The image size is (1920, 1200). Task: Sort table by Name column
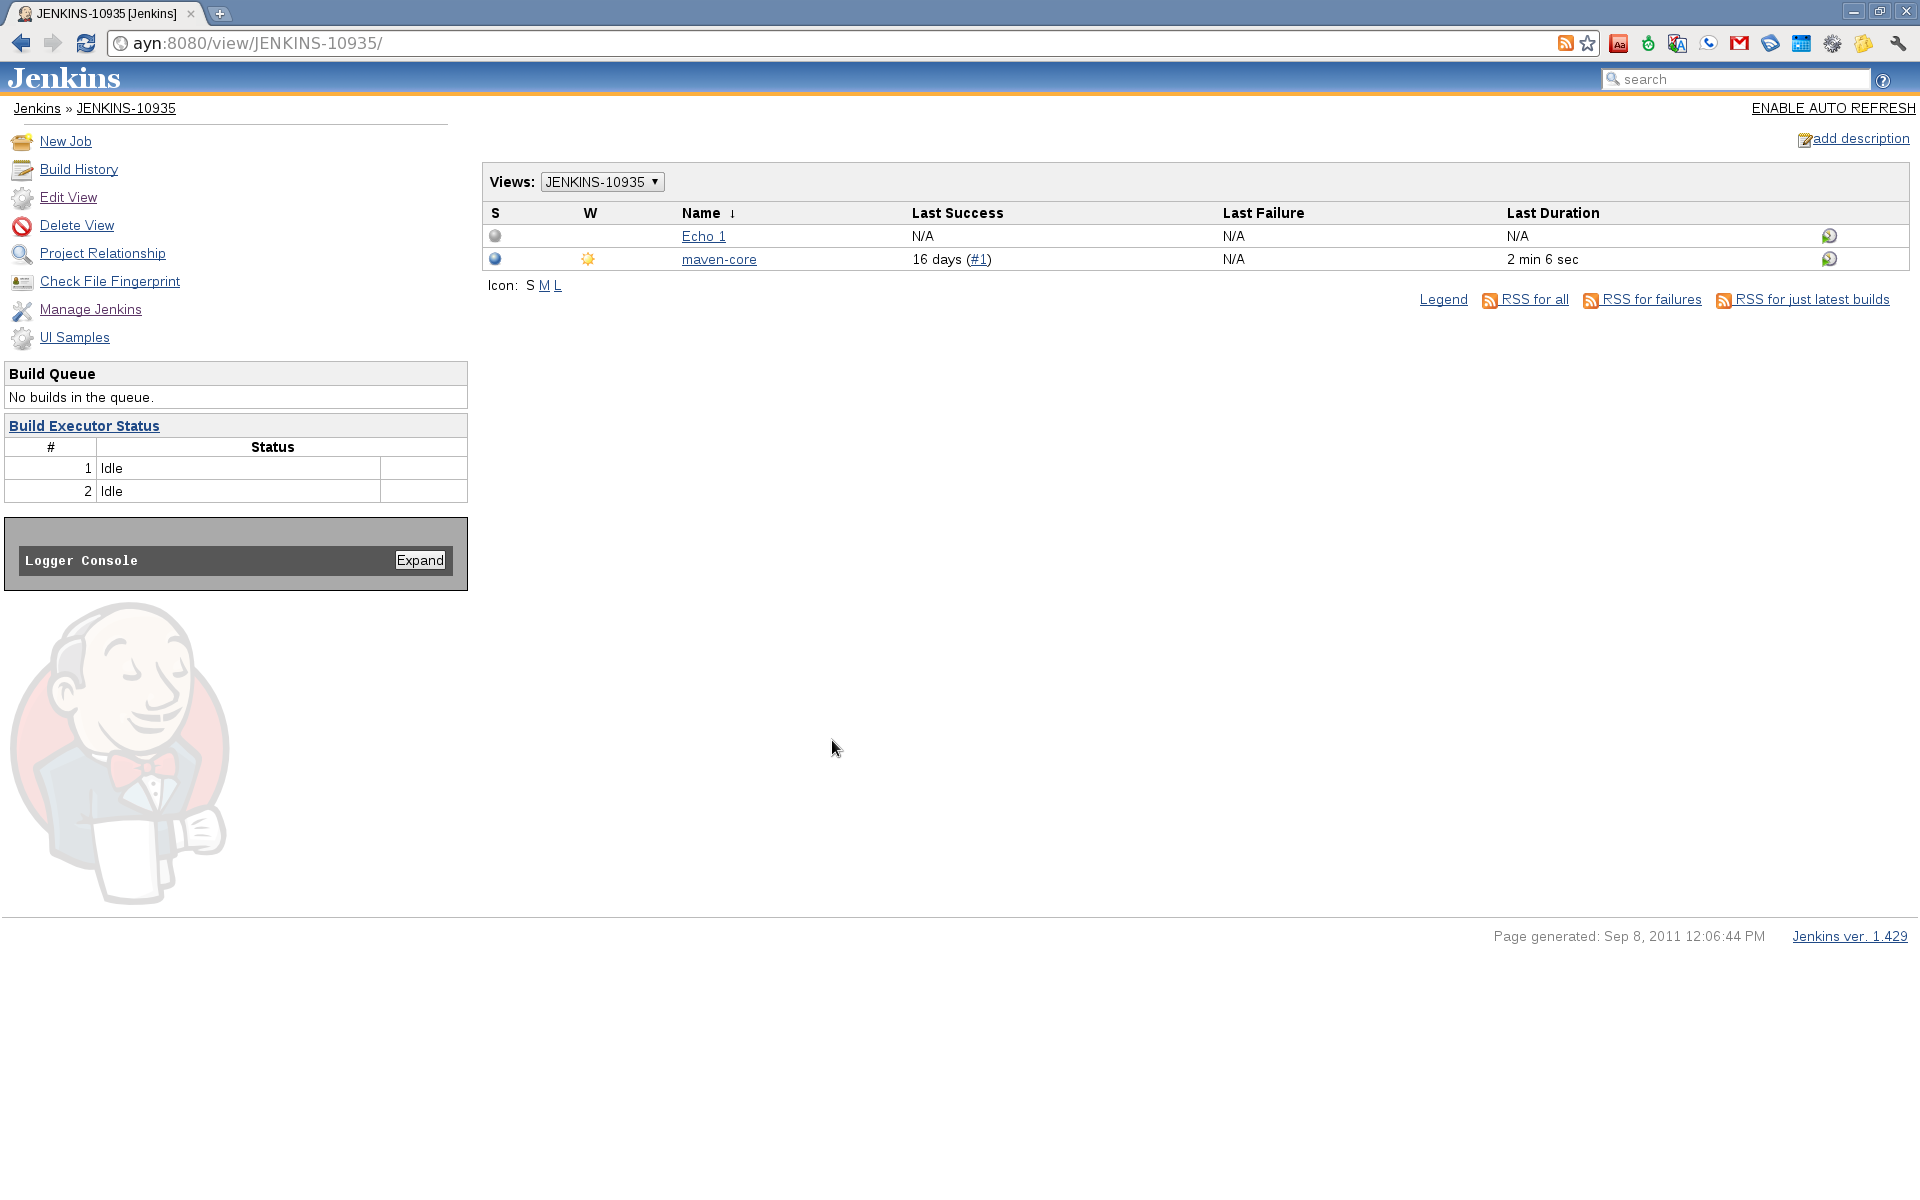coord(701,213)
